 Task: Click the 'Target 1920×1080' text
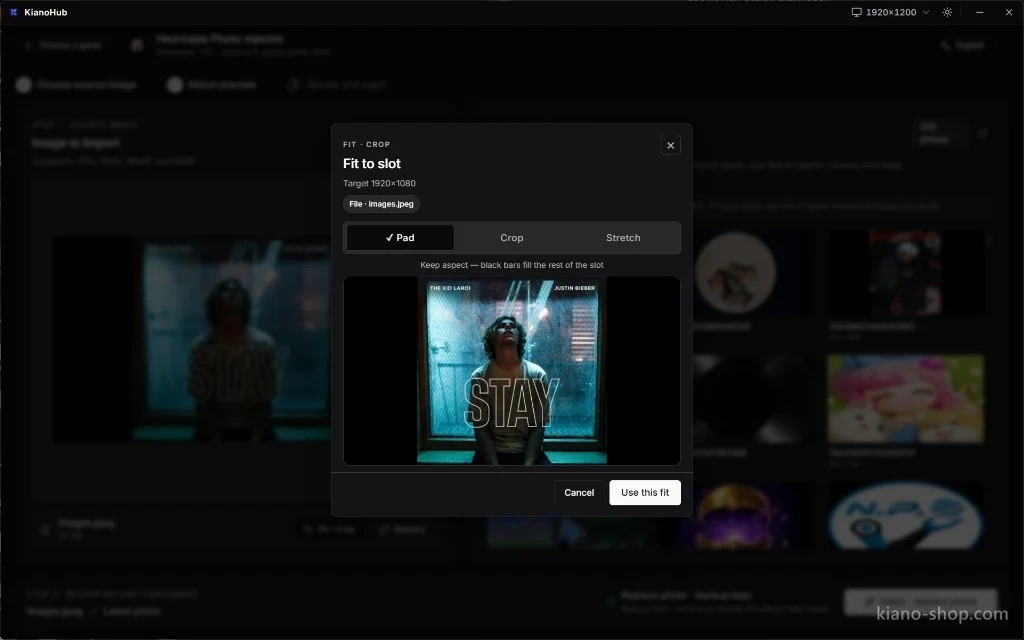click(x=379, y=184)
